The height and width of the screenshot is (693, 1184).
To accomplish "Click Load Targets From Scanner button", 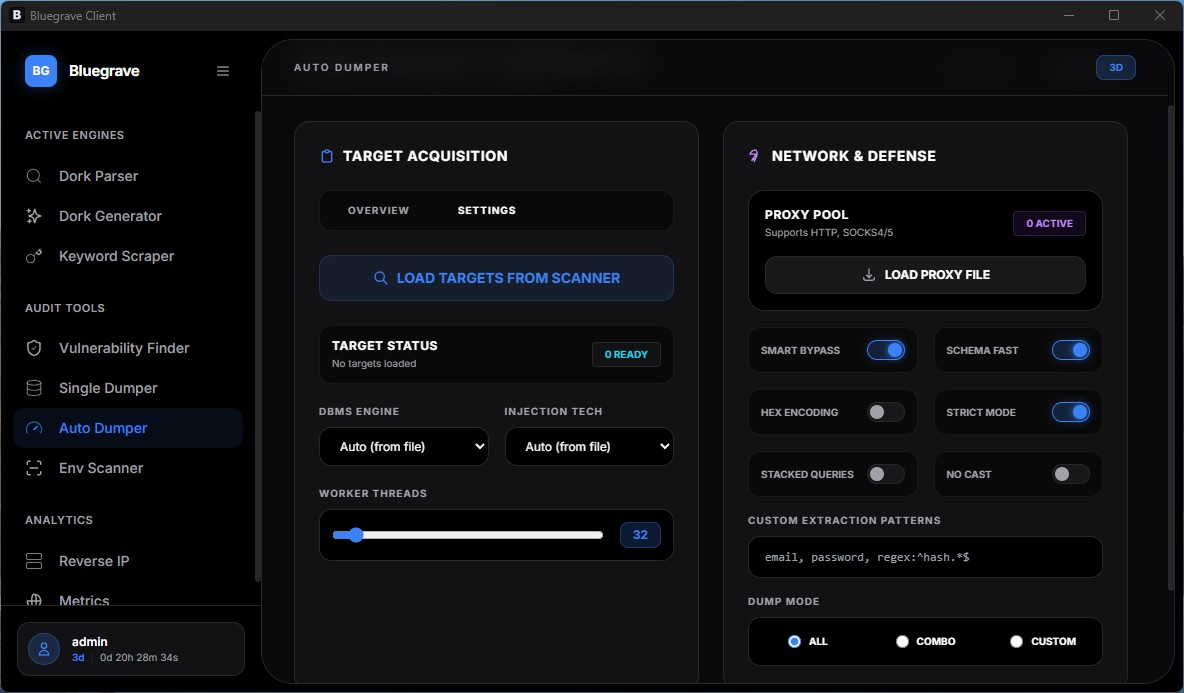I will pos(496,278).
